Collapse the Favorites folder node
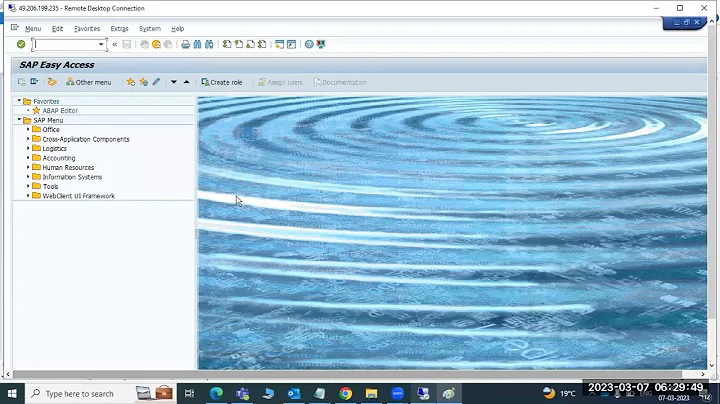 [19, 101]
